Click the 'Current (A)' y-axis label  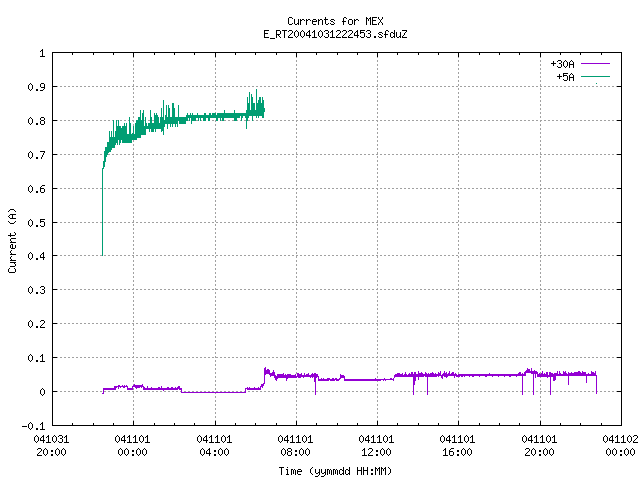[x=12, y=240]
